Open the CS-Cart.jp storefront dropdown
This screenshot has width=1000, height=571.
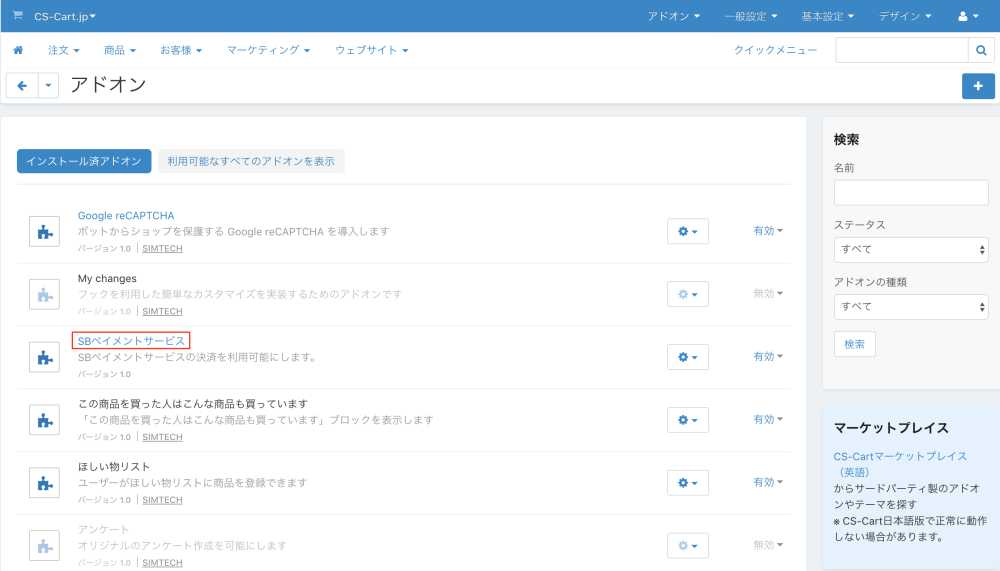(64, 16)
